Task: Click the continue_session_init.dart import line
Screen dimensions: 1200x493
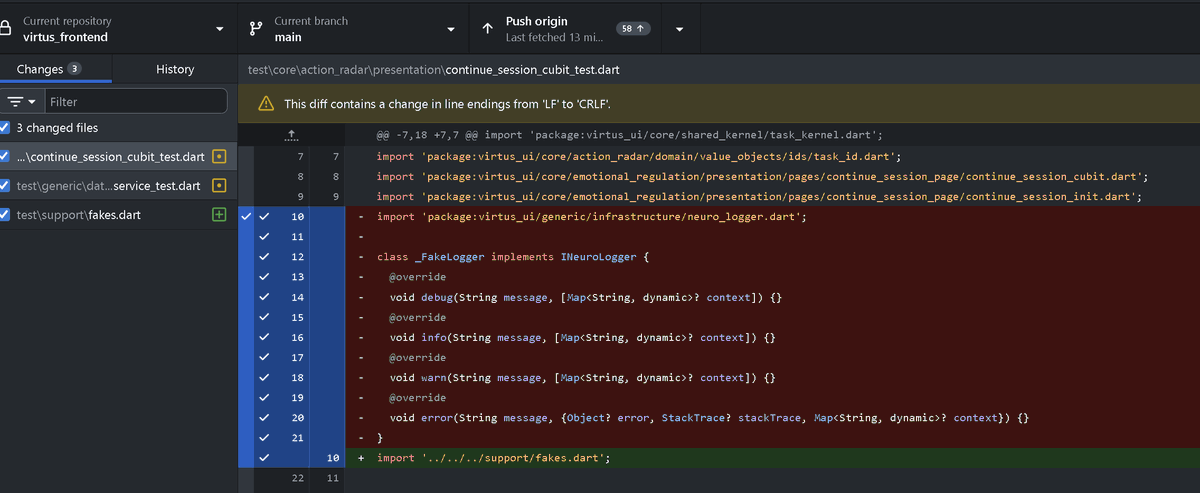Action: (759, 197)
